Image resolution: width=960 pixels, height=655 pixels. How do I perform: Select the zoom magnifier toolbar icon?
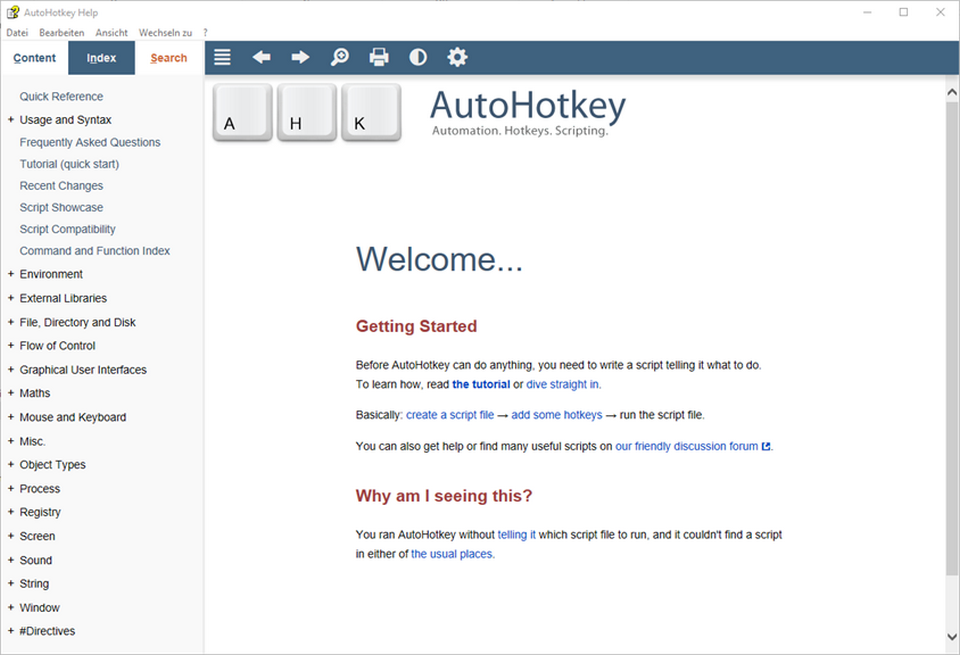pos(339,57)
